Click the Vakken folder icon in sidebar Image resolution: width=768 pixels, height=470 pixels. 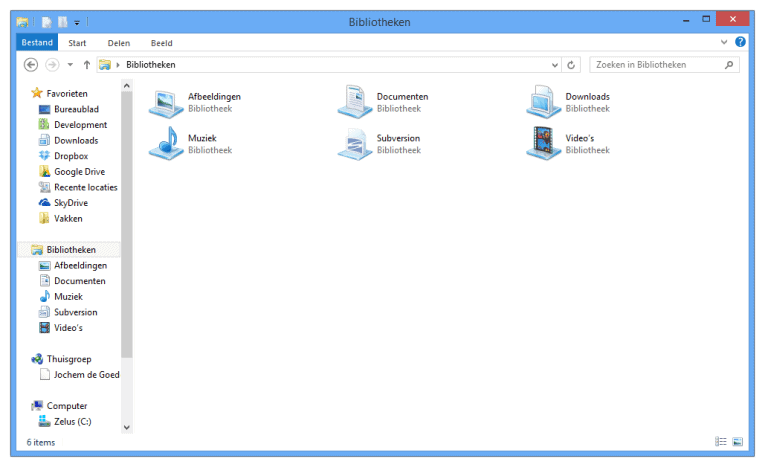point(44,218)
